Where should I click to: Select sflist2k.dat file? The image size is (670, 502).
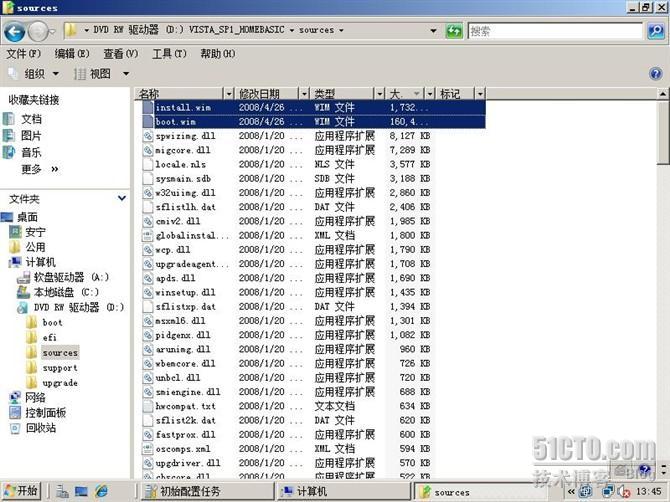click(x=185, y=420)
